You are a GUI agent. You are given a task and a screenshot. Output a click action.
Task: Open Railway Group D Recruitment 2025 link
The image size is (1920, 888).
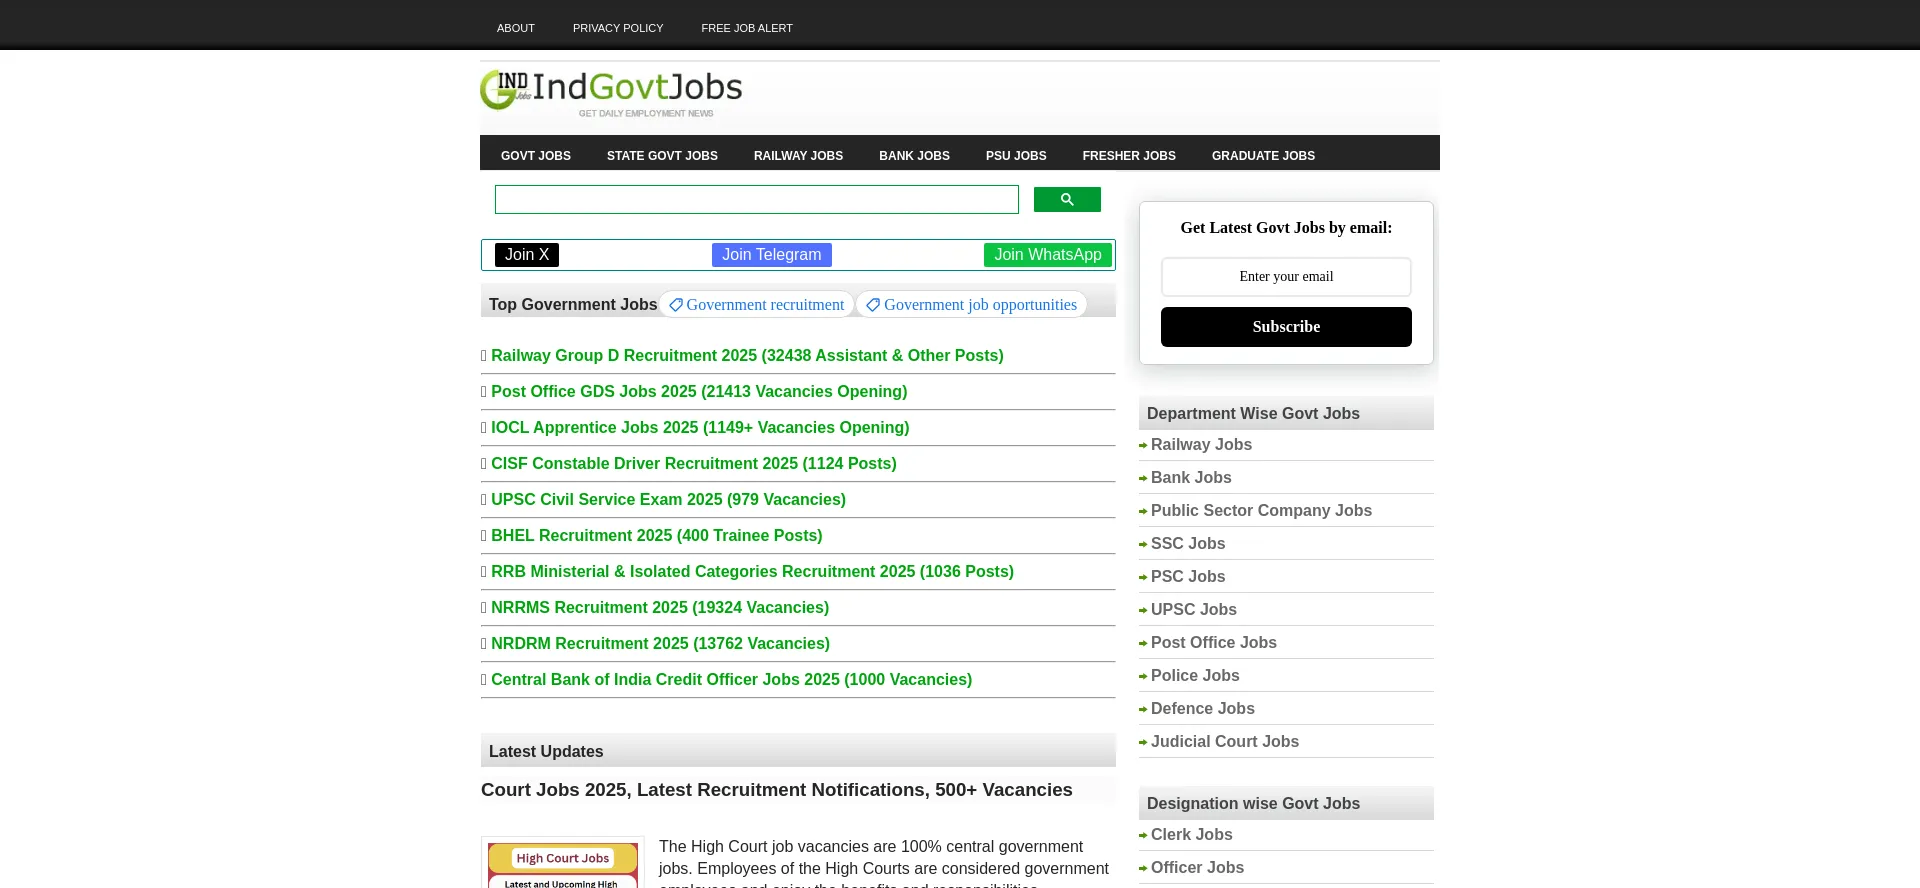(x=747, y=355)
